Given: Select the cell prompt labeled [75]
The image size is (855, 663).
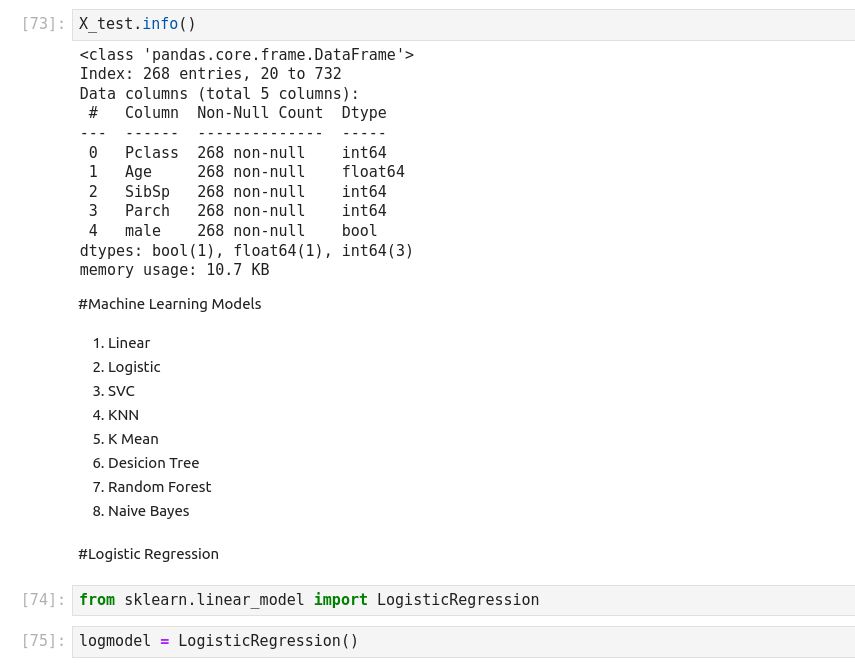Looking at the screenshot, I should [x=43, y=641].
